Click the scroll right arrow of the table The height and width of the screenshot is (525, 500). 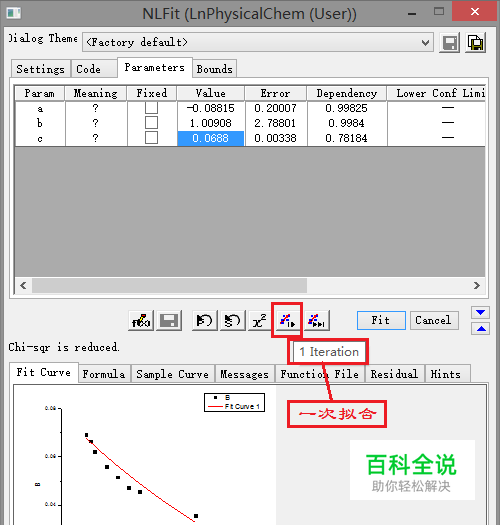(x=477, y=286)
